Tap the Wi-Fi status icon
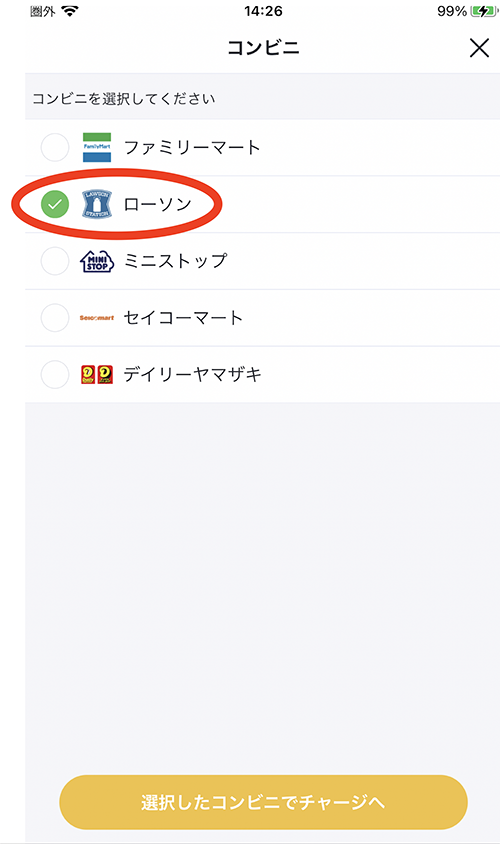The image size is (500, 844). 70,11
